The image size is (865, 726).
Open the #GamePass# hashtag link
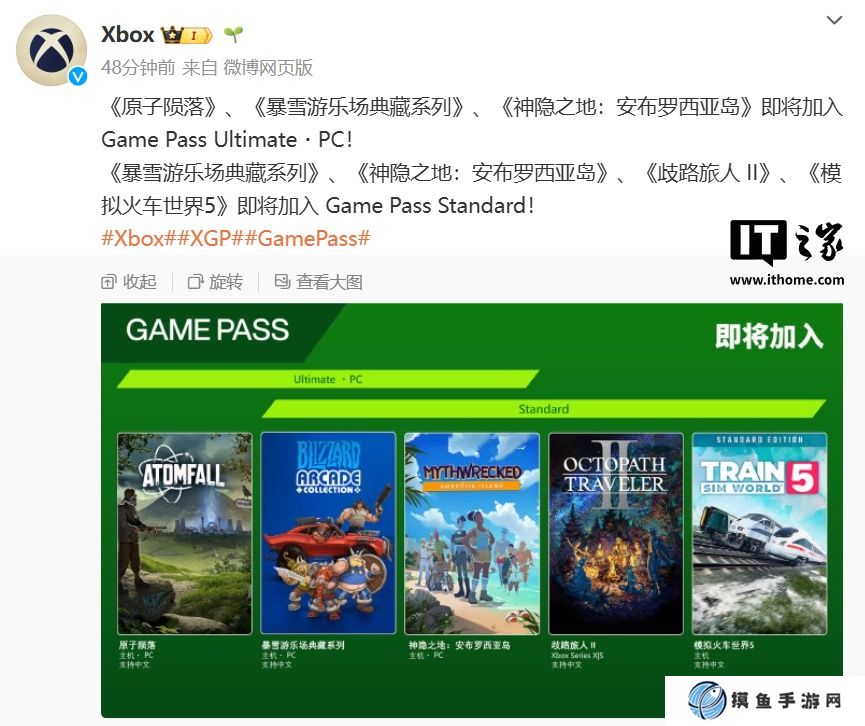point(307,238)
